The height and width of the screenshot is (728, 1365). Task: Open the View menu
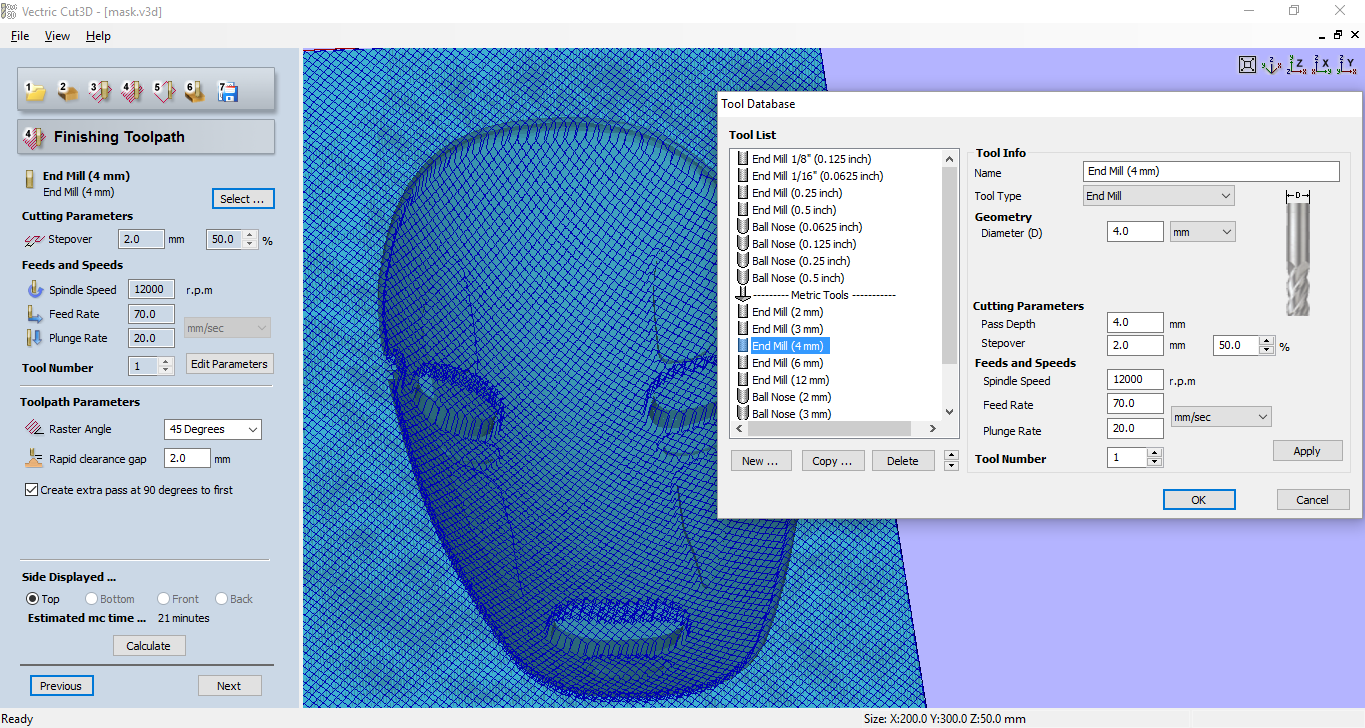pyautogui.click(x=57, y=35)
